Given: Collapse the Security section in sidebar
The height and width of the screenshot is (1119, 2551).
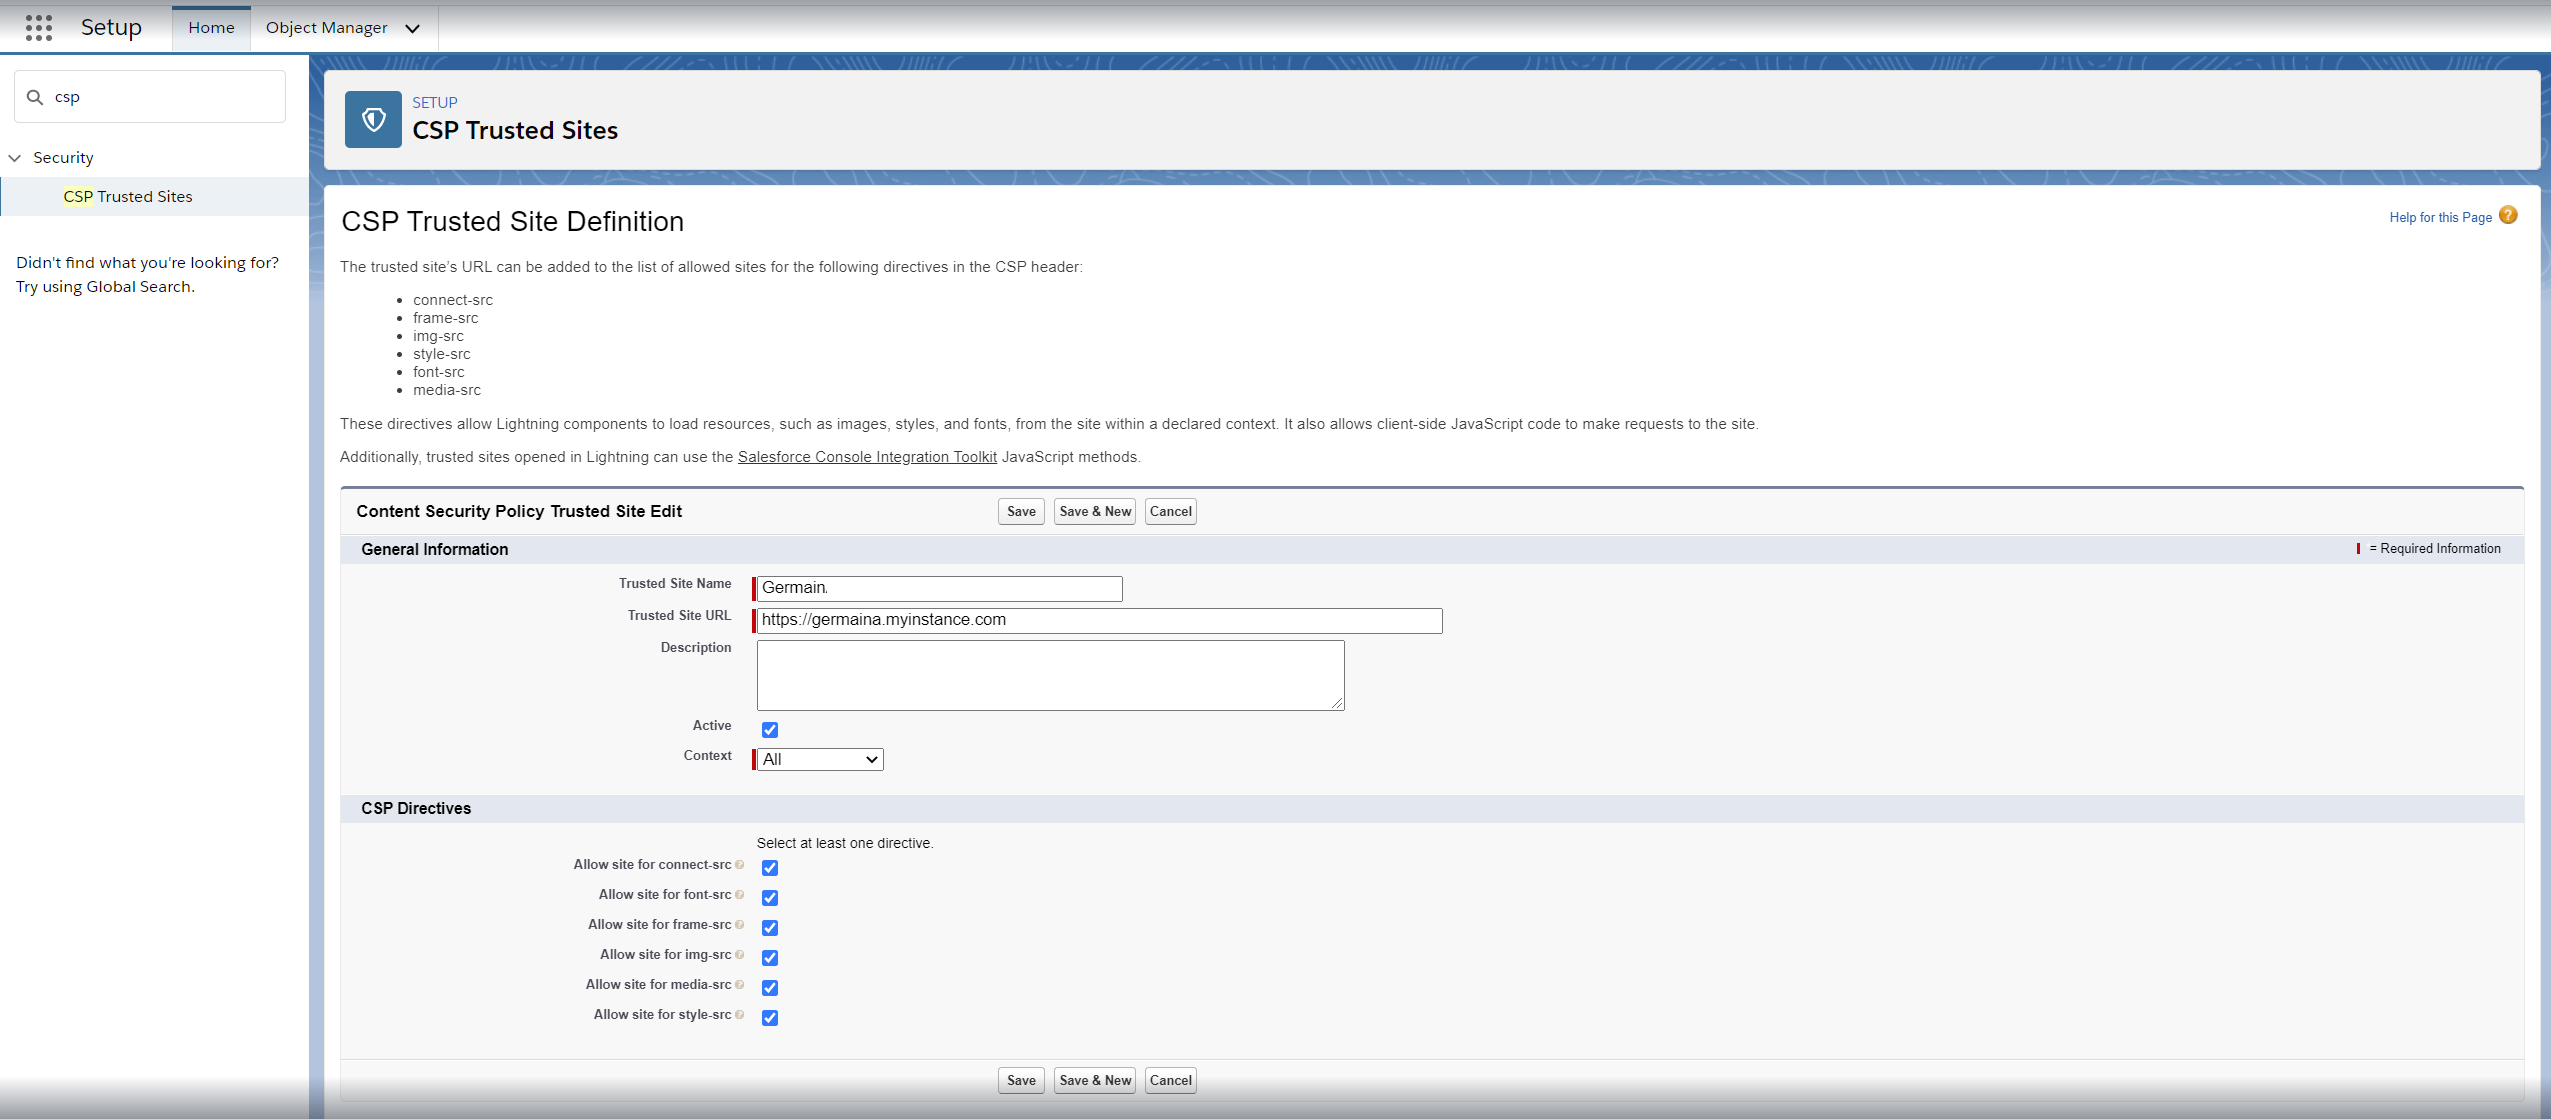Looking at the screenshot, I should [x=15, y=157].
